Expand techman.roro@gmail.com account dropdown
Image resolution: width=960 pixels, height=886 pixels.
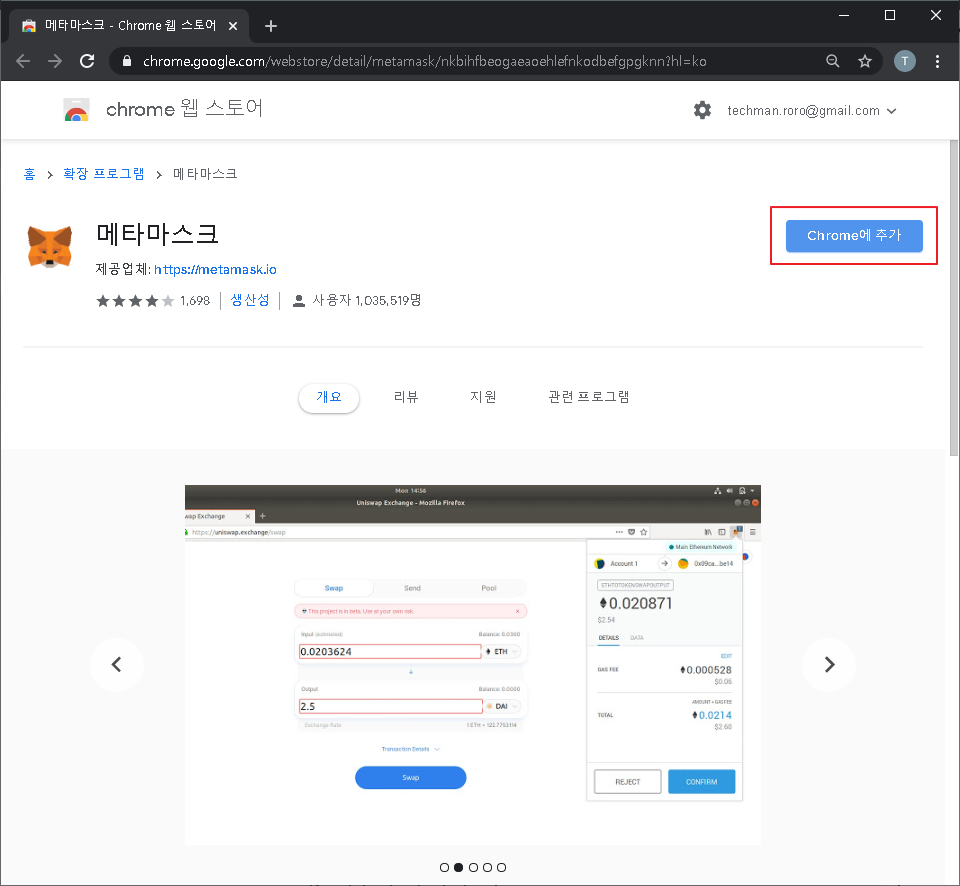click(x=811, y=111)
